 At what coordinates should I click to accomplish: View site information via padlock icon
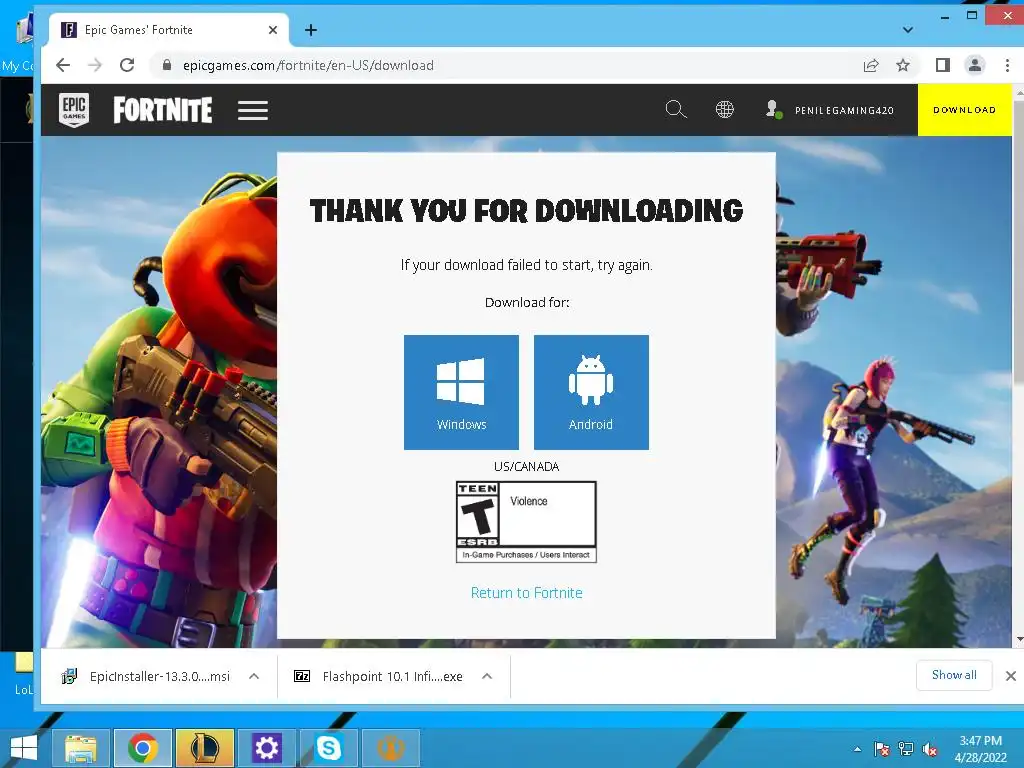[167, 65]
